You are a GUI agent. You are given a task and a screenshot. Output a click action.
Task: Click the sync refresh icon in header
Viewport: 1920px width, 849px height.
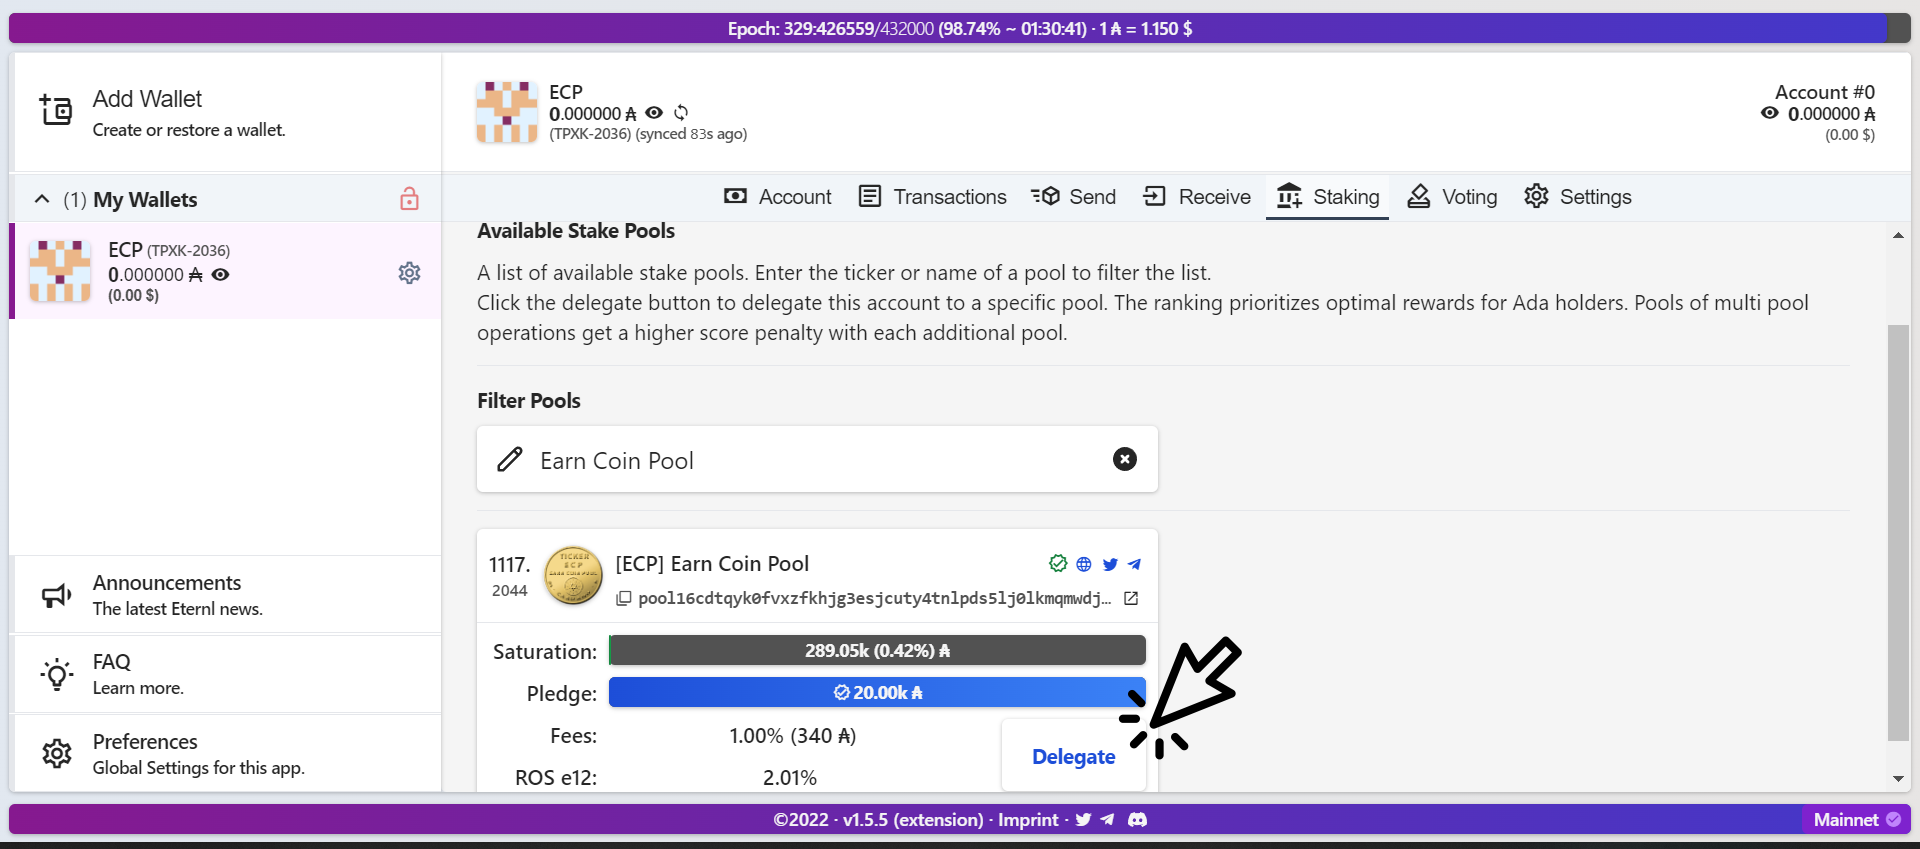tap(681, 113)
